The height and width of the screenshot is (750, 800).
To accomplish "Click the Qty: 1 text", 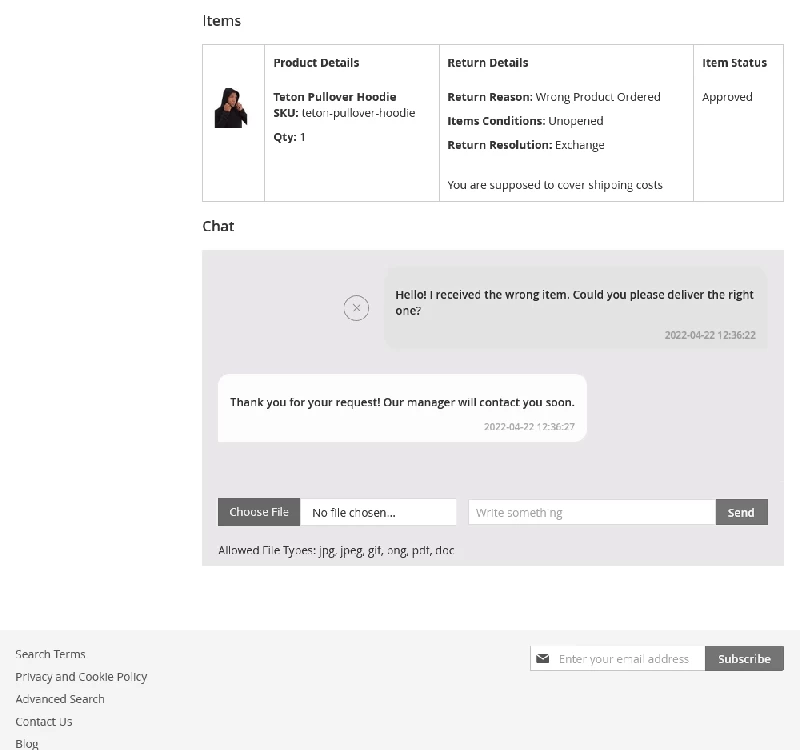I will pos(289,137).
